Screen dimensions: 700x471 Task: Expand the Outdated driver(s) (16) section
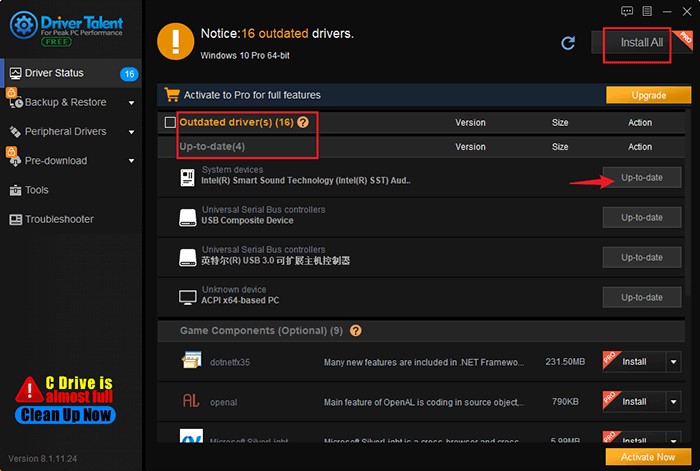click(237, 122)
